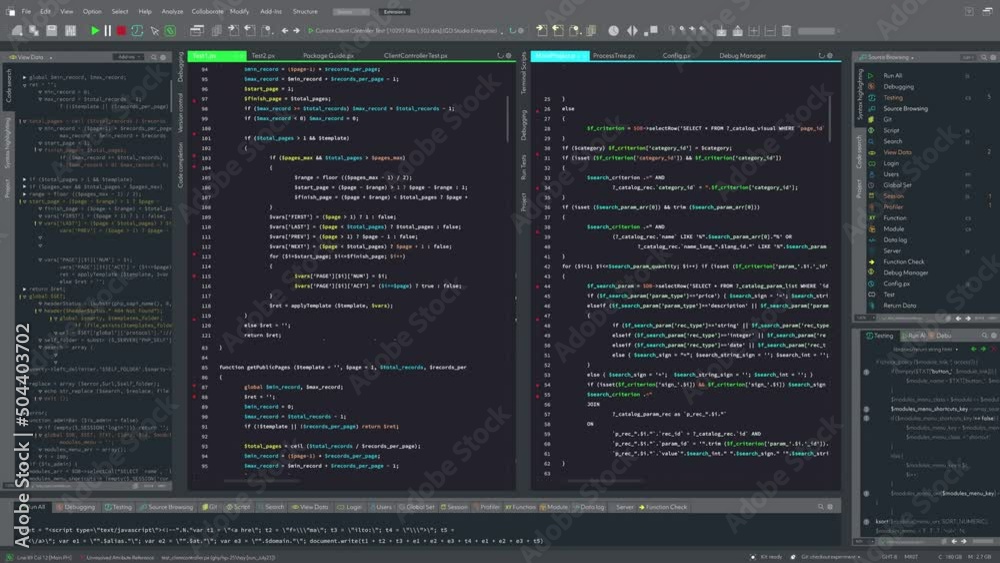Click the Extensions button in menu bar

point(394,11)
